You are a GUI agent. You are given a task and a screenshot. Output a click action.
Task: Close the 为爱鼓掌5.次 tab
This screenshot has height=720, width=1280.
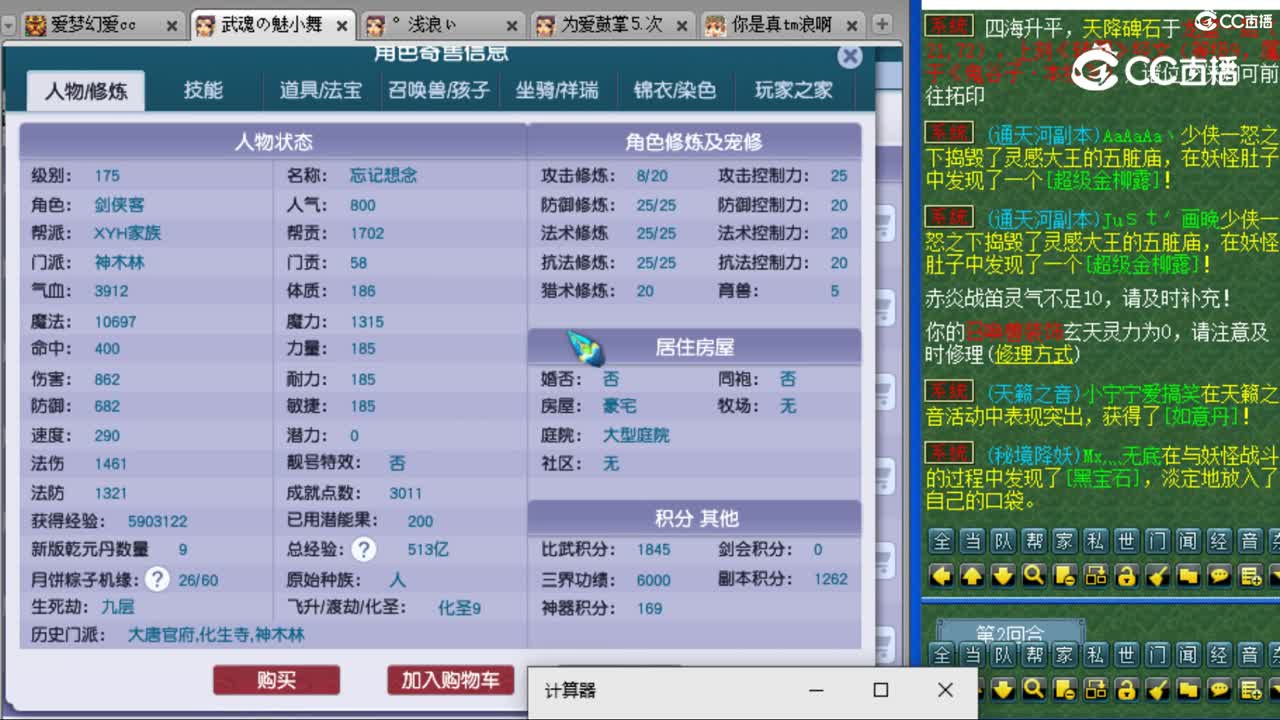point(682,27)
